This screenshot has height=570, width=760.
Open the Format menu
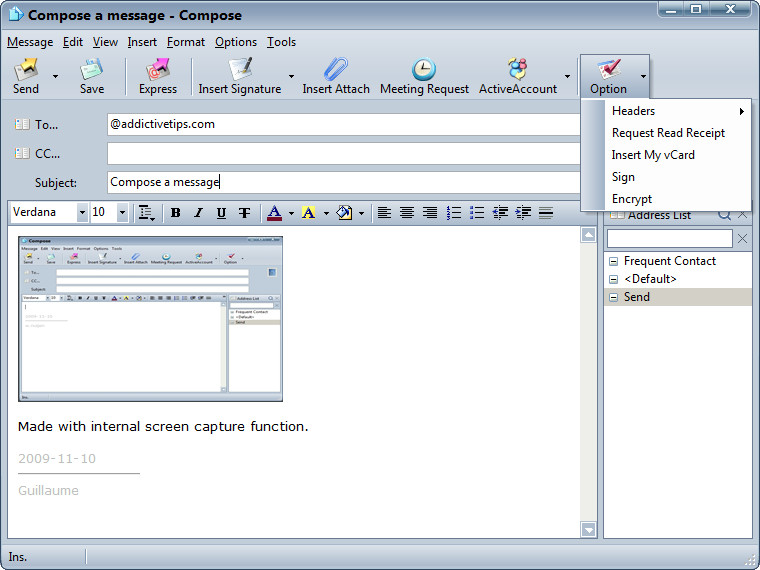186,42
